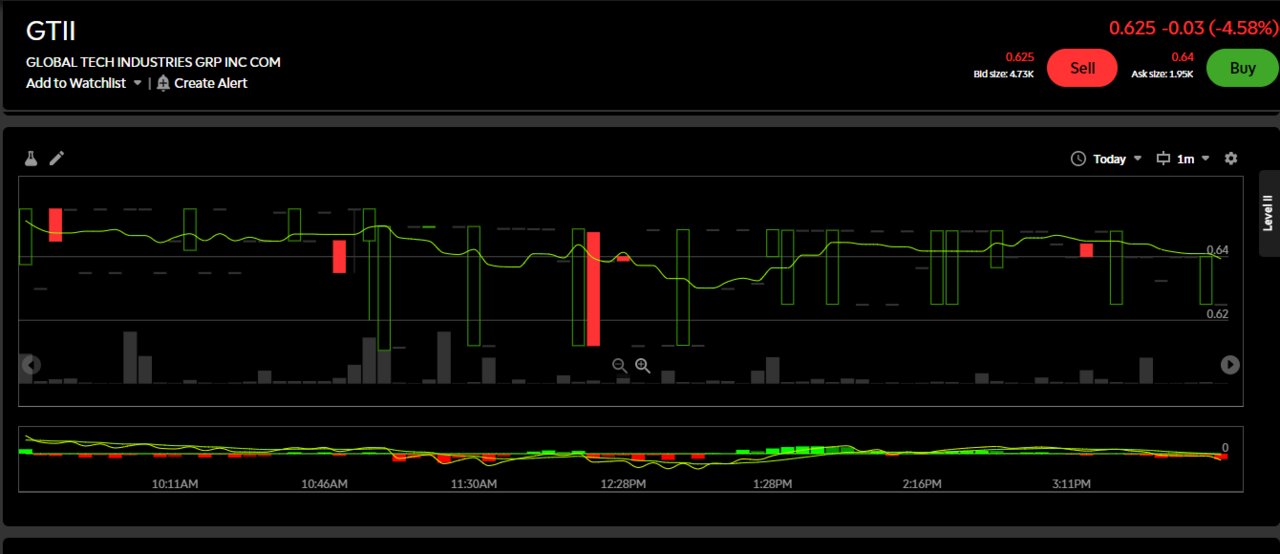1280x554 pixels.
Task: Click the 0 level on MACD indicator axis
Action: coord(1225,448)
